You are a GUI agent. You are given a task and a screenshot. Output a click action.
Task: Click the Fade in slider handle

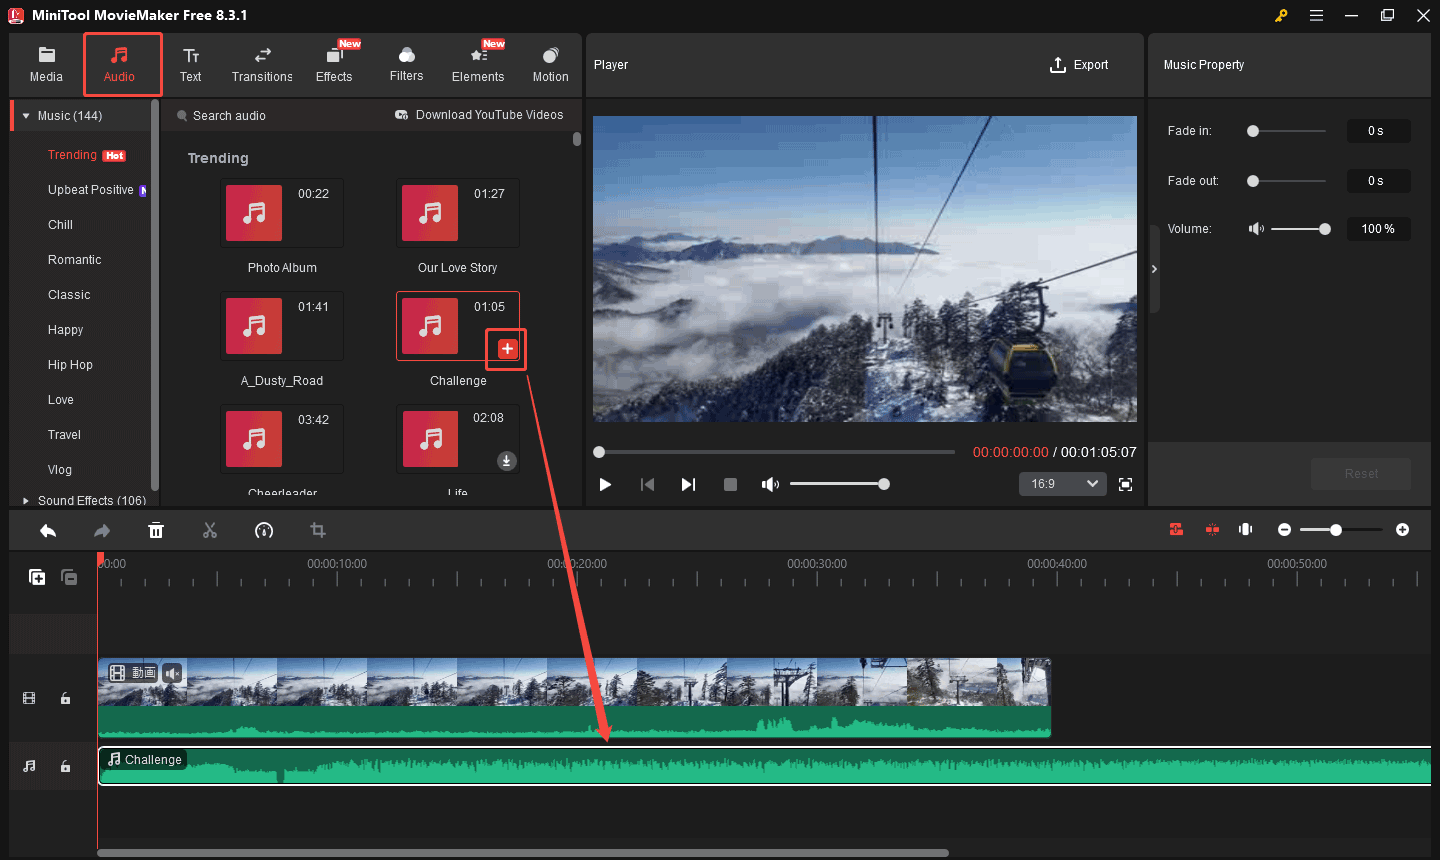1253,131
